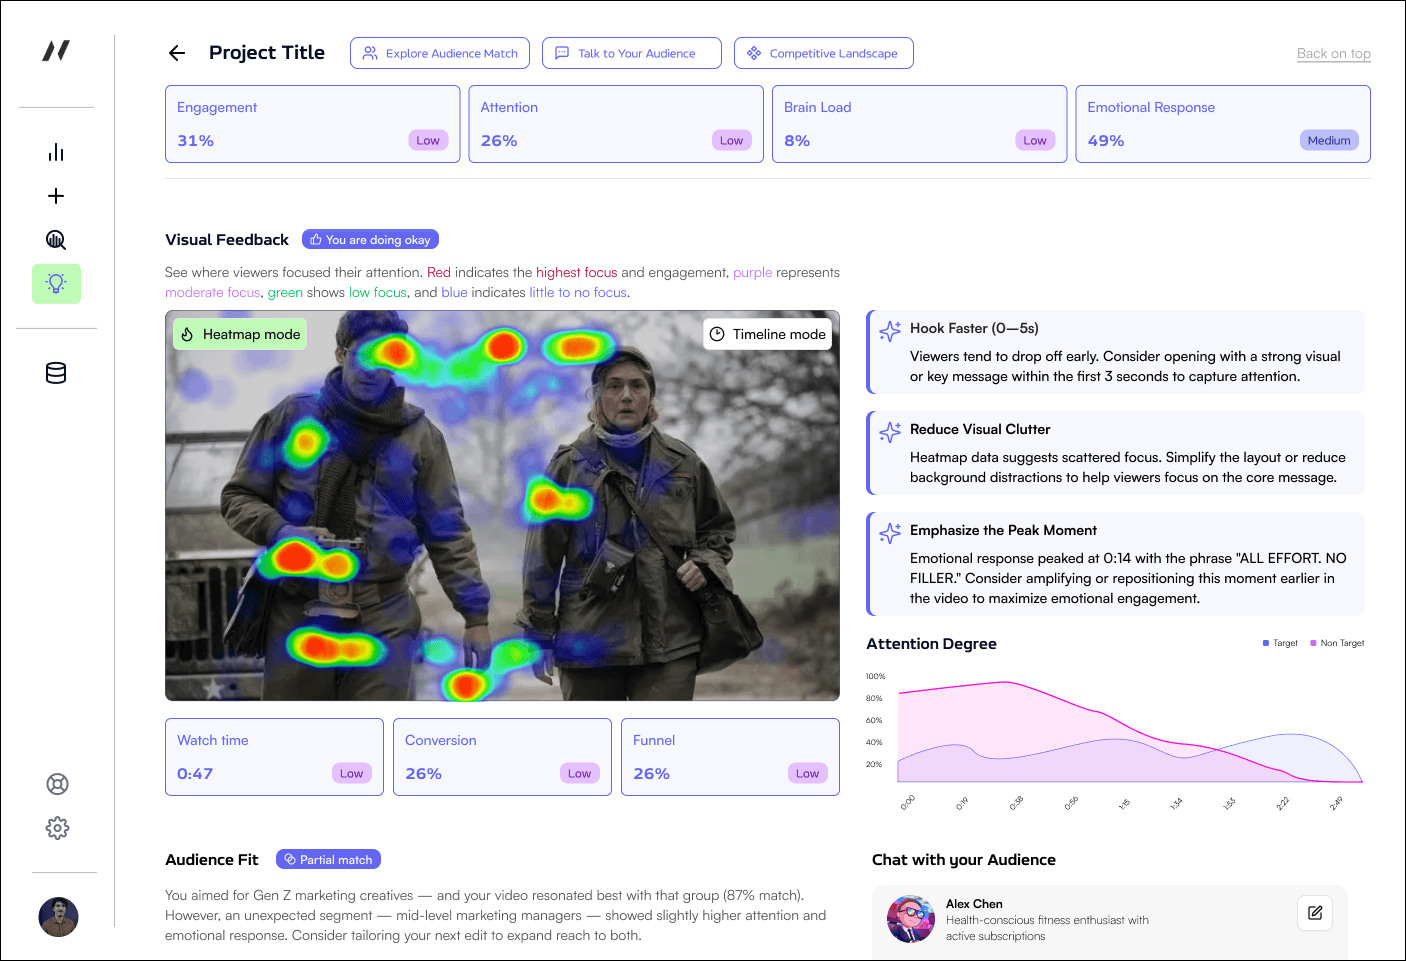Click the plus icon to create new project
Image resolution: width=1406 pixels, height=961 pixels.
[56, 196]
